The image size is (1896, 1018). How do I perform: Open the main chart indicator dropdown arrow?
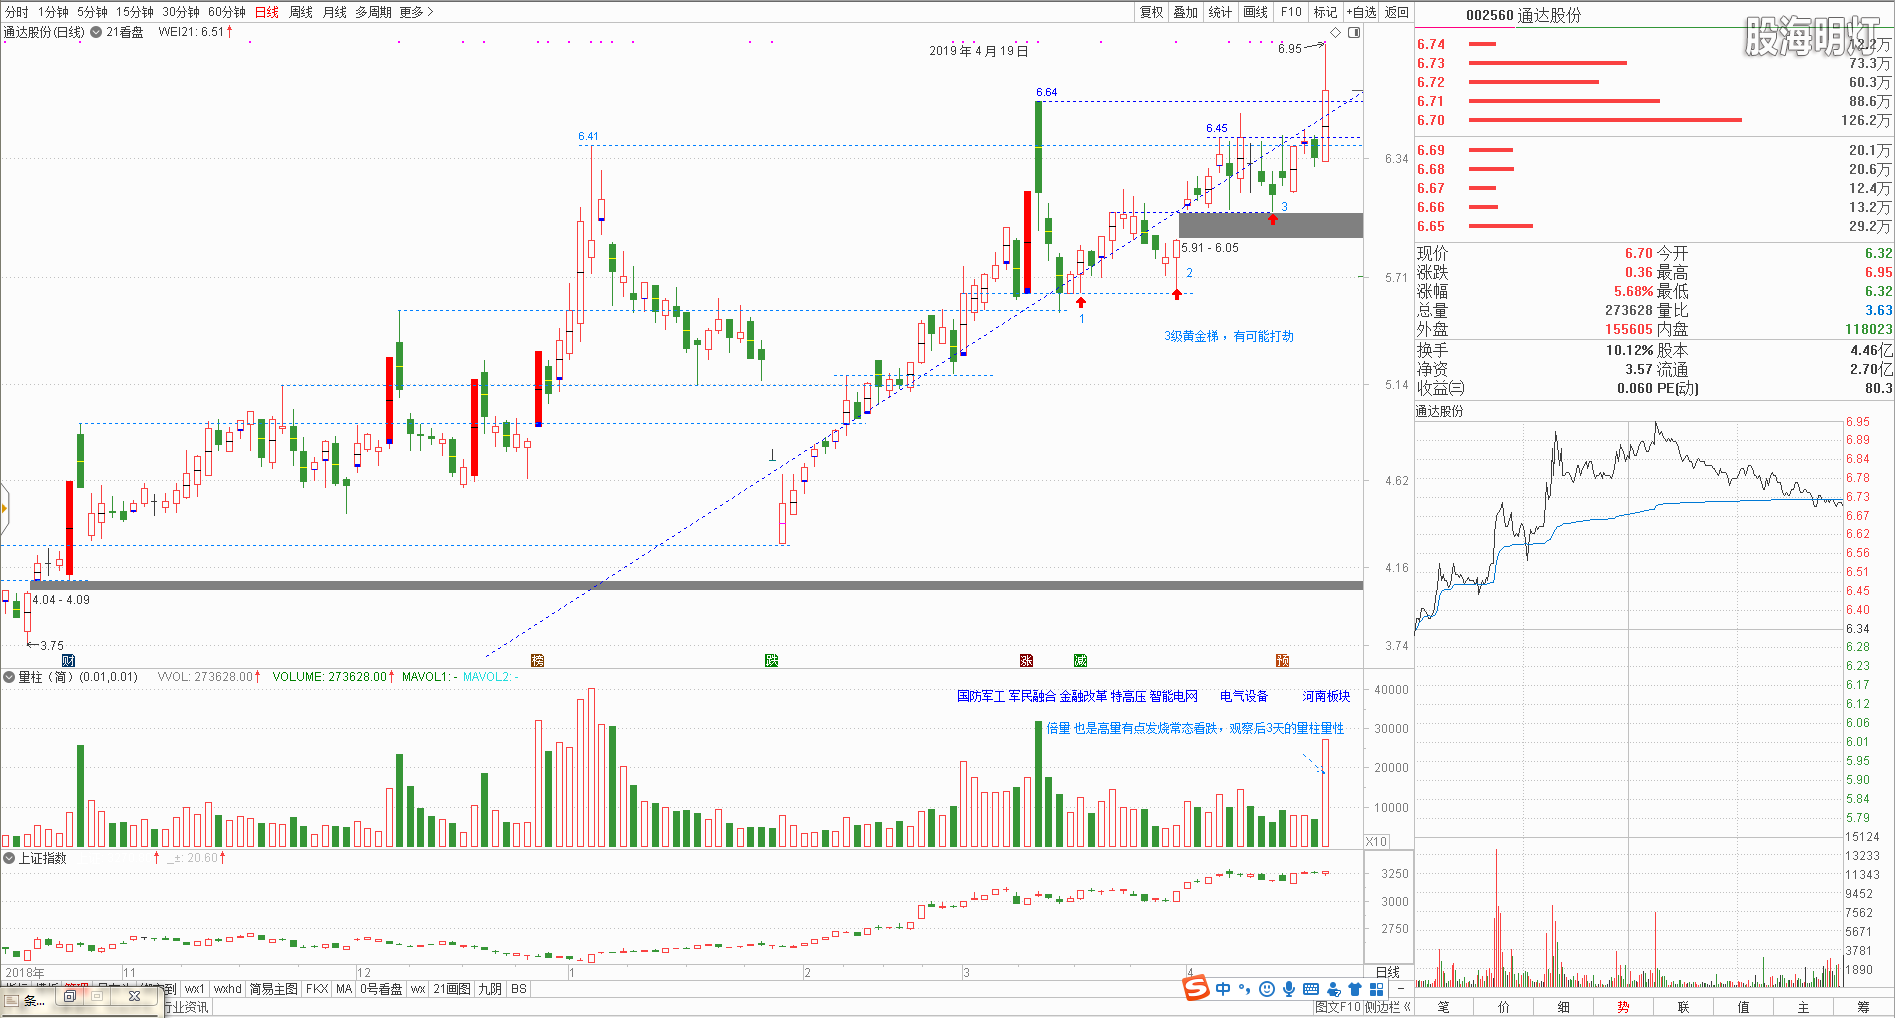click(96, 32)
